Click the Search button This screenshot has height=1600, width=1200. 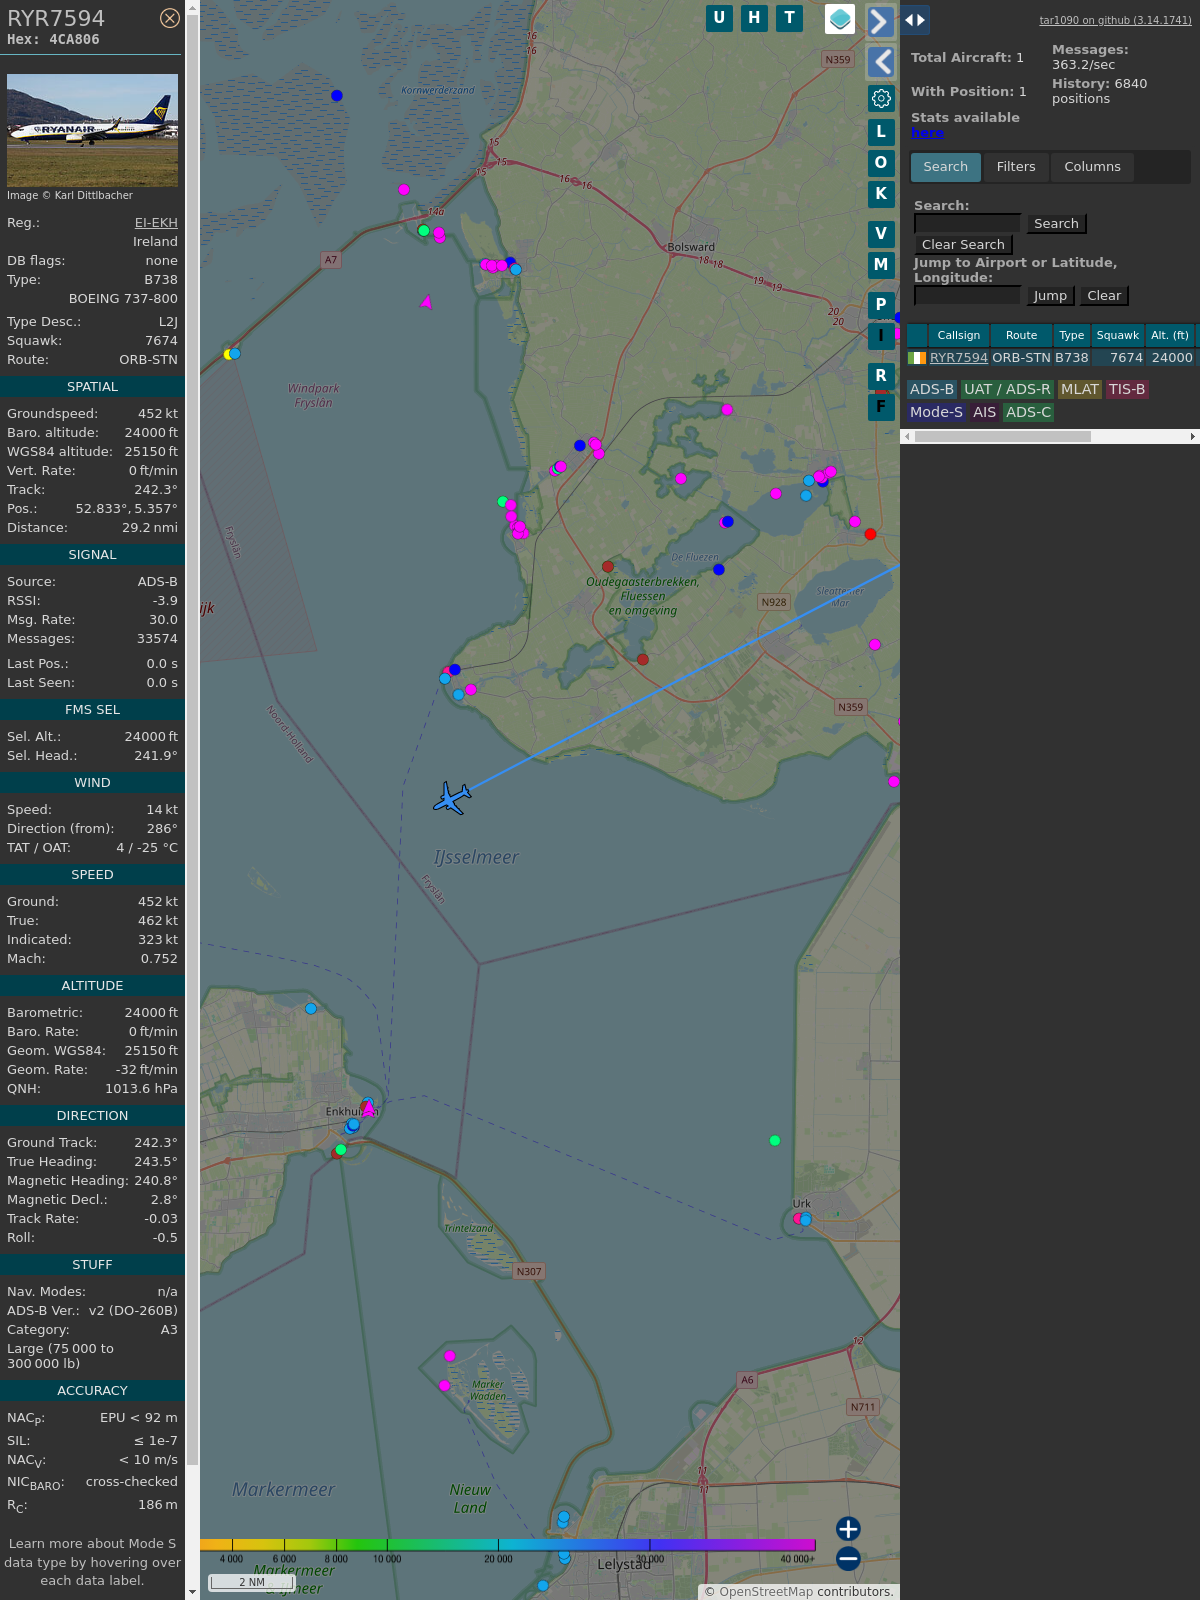pos(1056,224)
